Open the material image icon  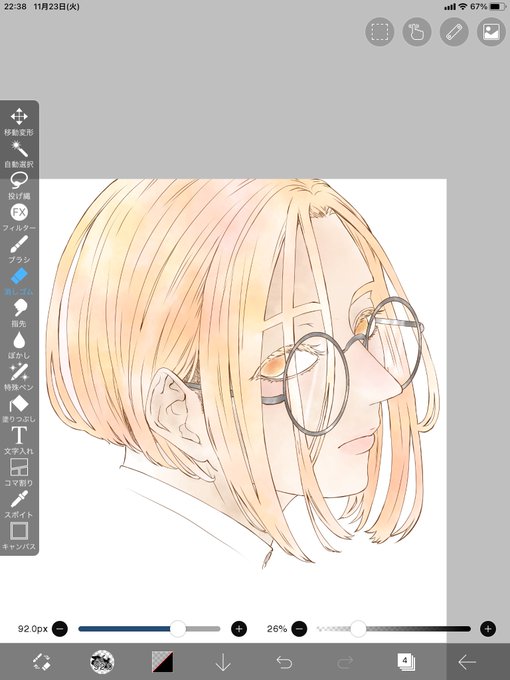[491, 32]
